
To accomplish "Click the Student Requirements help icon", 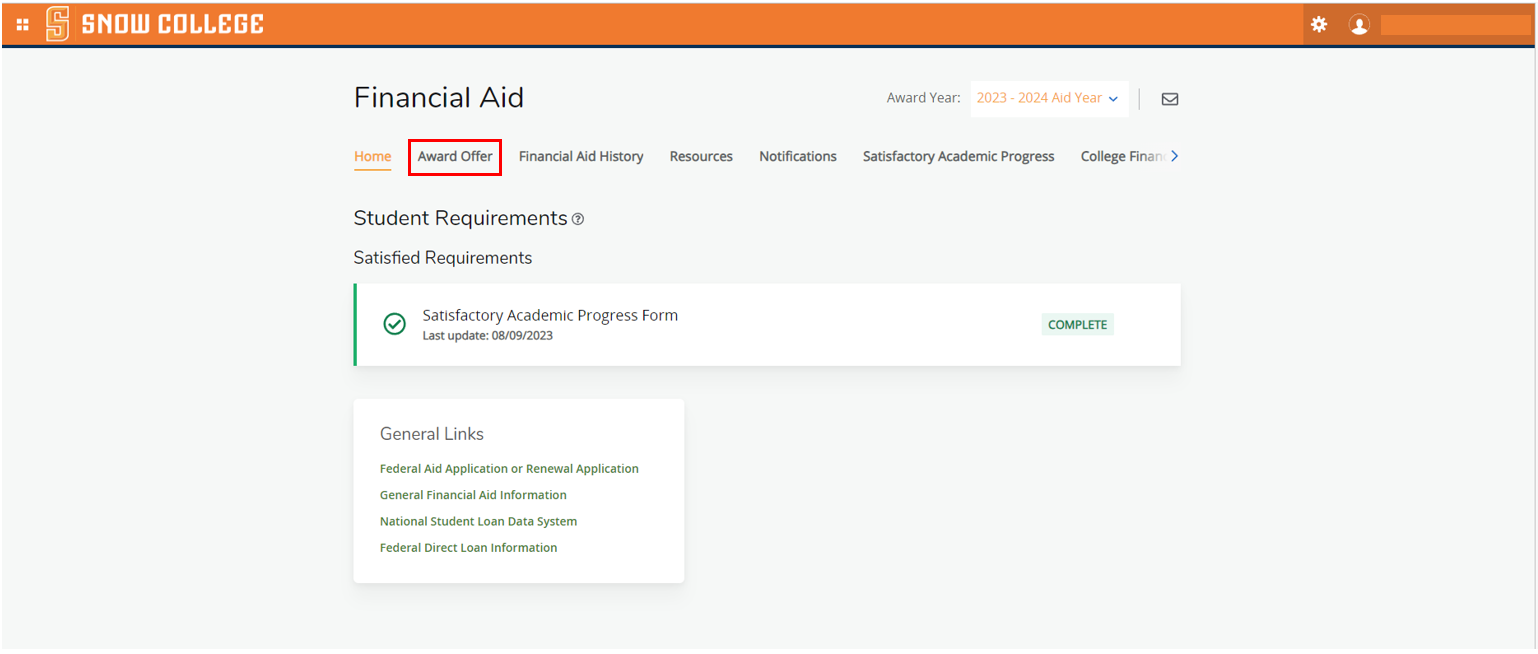I will tap(578, 219).
